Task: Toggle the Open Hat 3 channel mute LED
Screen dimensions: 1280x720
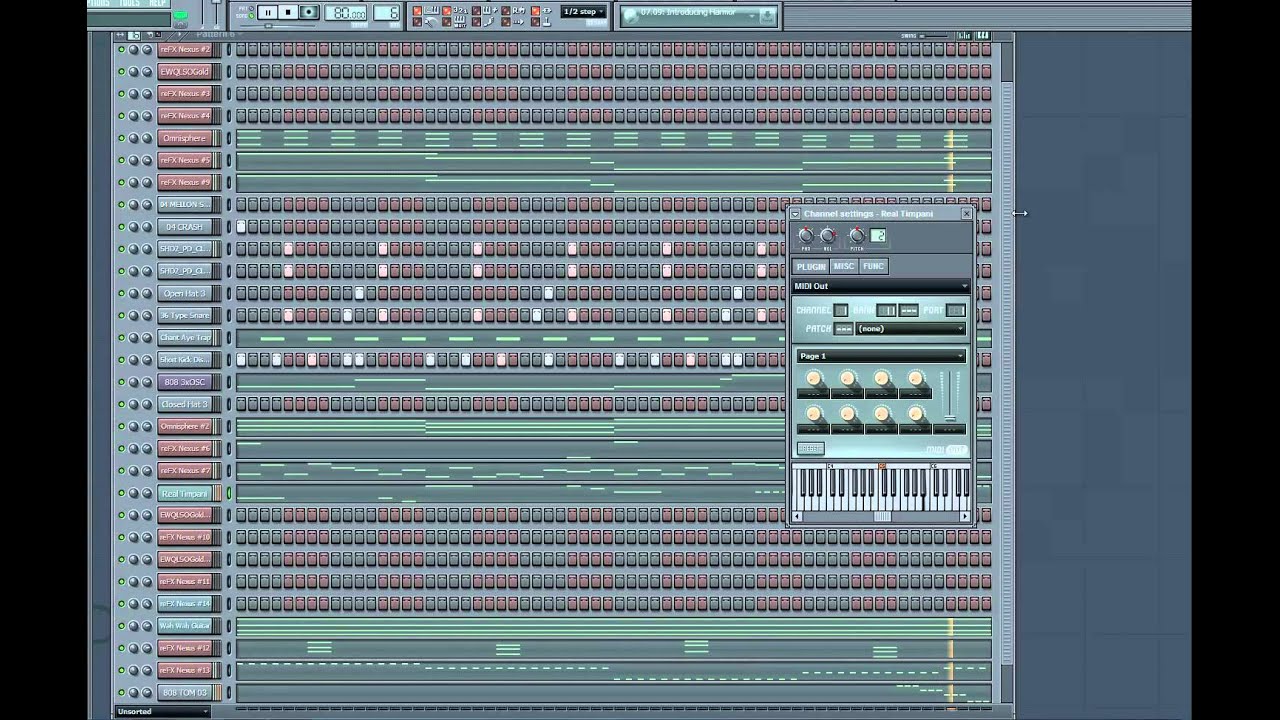Action: point(122,293)
